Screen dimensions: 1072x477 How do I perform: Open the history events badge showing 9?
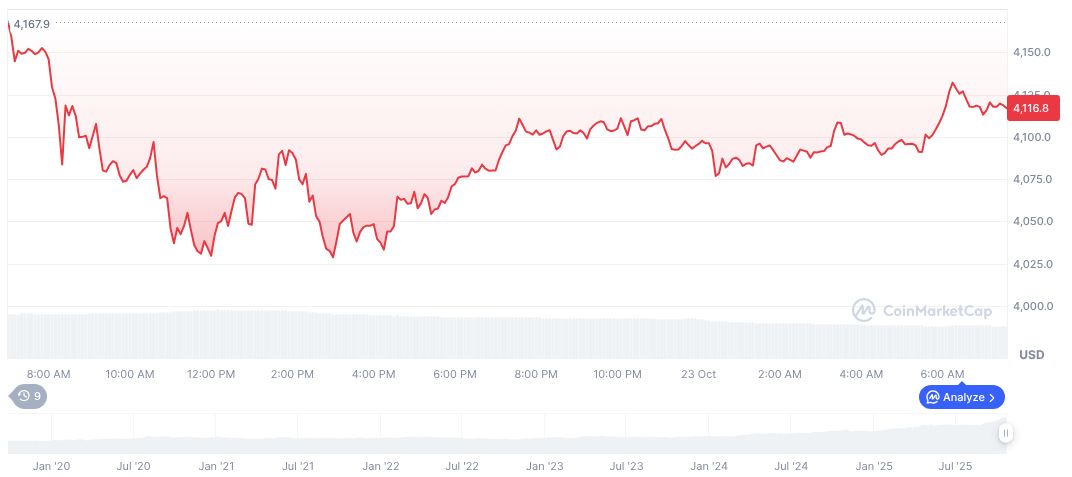coord(29,396)
